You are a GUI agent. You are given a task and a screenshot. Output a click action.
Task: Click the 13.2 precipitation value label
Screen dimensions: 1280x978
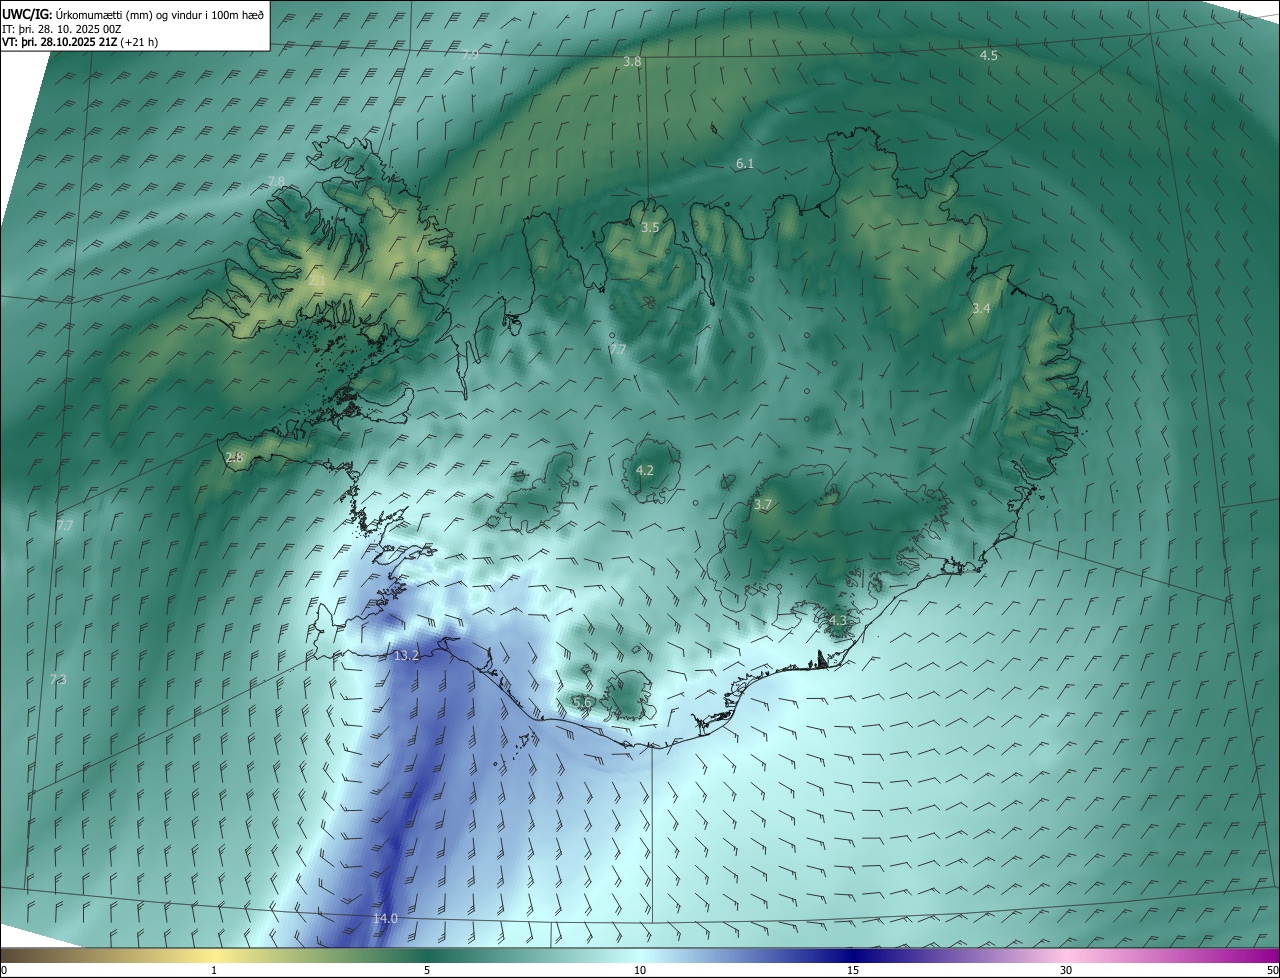coord(406,655)
